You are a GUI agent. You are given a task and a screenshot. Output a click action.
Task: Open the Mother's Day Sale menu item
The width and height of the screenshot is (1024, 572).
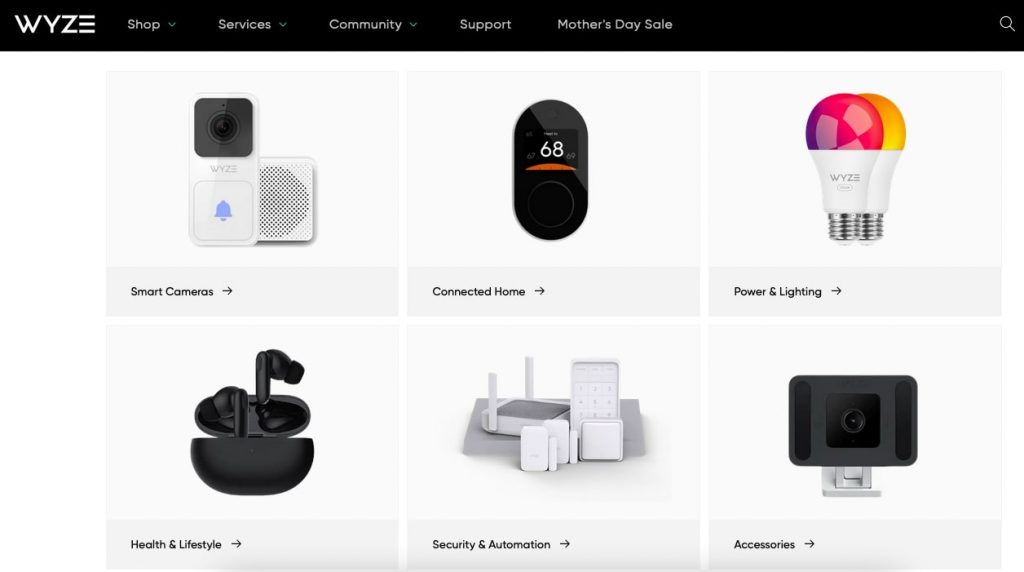click(x=615, y=24)
